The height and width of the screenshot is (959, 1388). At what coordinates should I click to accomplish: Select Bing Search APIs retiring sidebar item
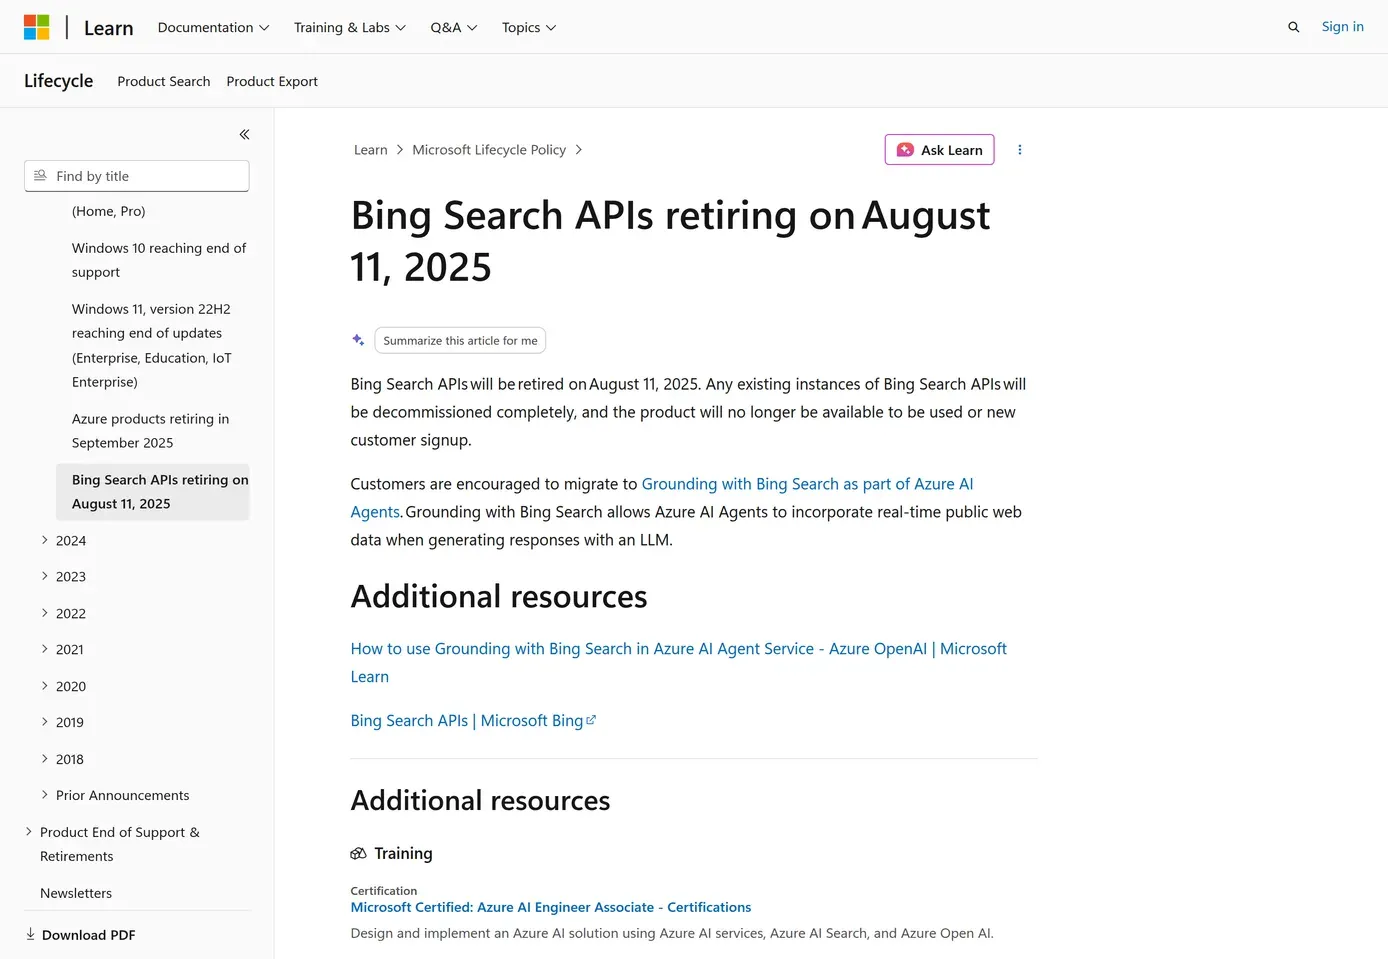tap(153, 492)
